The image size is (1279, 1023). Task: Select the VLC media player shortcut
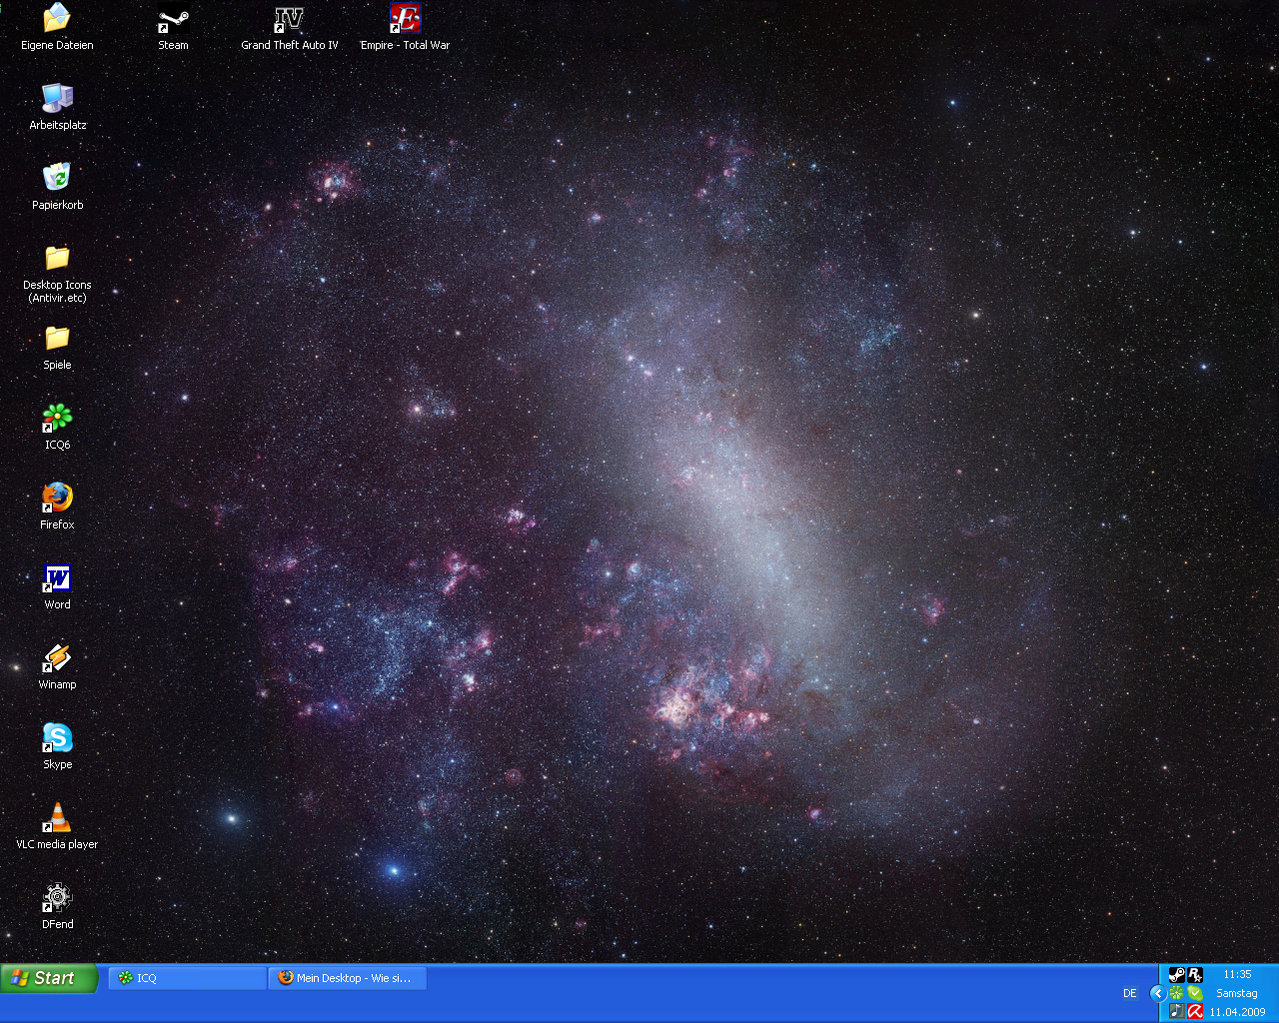pyautogui.click(x=57, y=817)
